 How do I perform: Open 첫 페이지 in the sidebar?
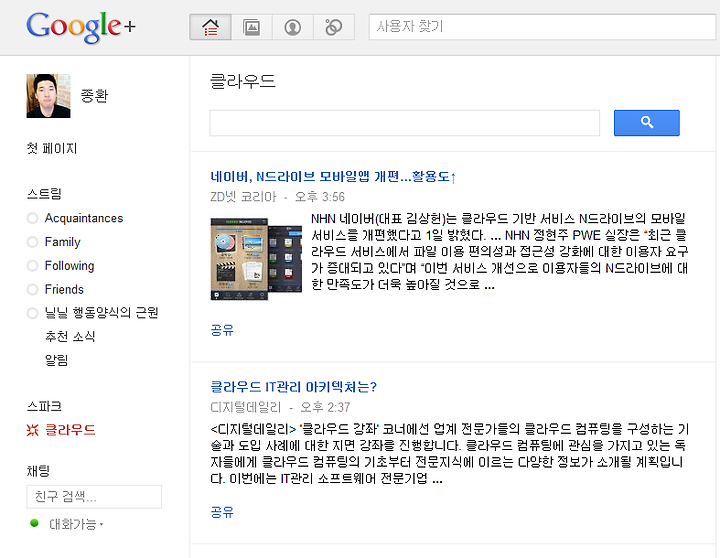pyautogui.click(x=52, y=148)
